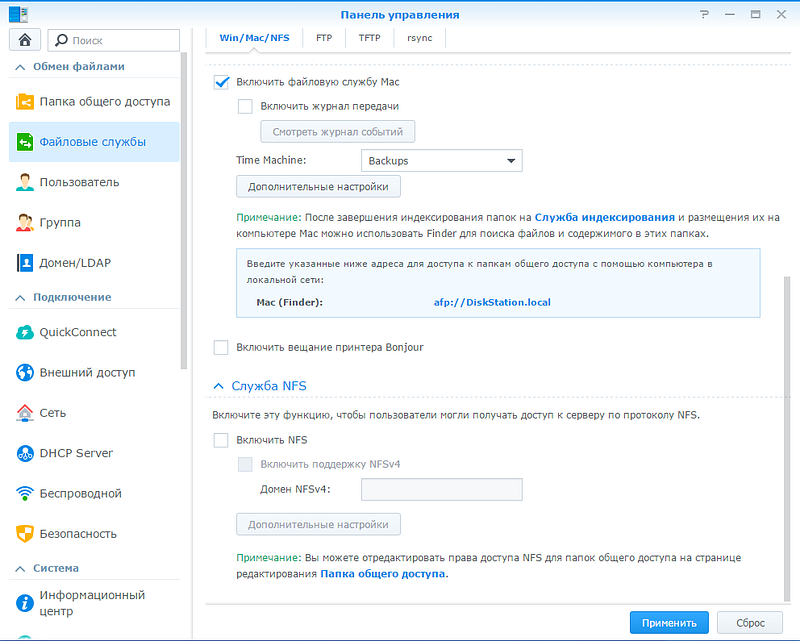
Task: Open the QuickConnect cloud icon
Action: click(x=24, y=332)
